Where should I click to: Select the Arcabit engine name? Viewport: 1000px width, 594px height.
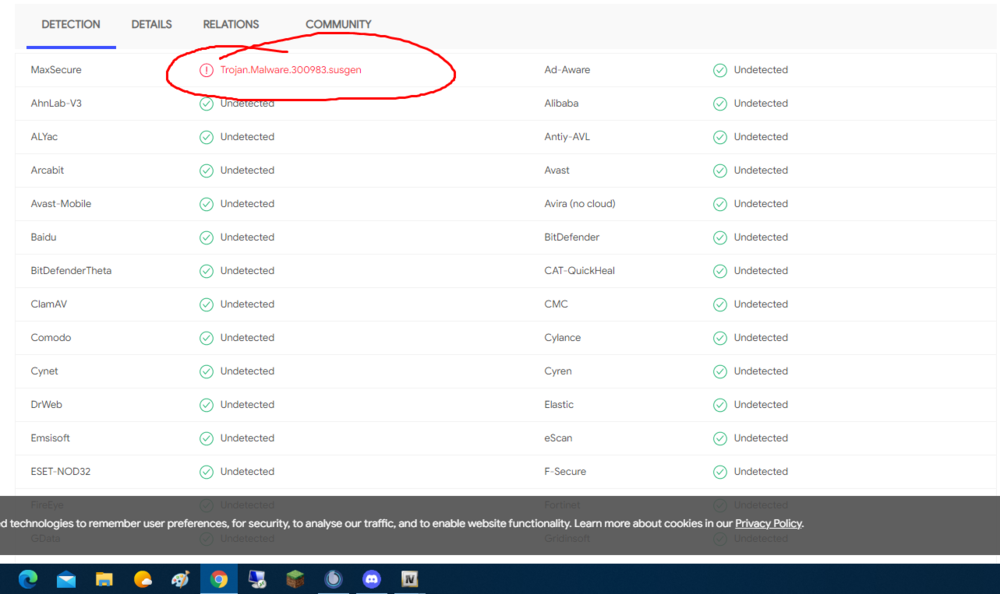coord(47,170)
